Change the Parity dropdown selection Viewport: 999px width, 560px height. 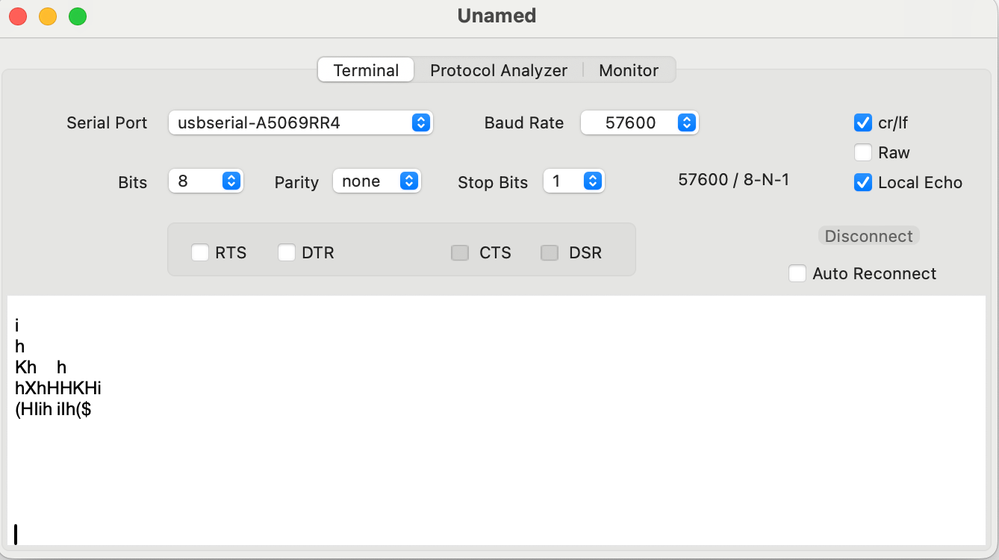377,181
